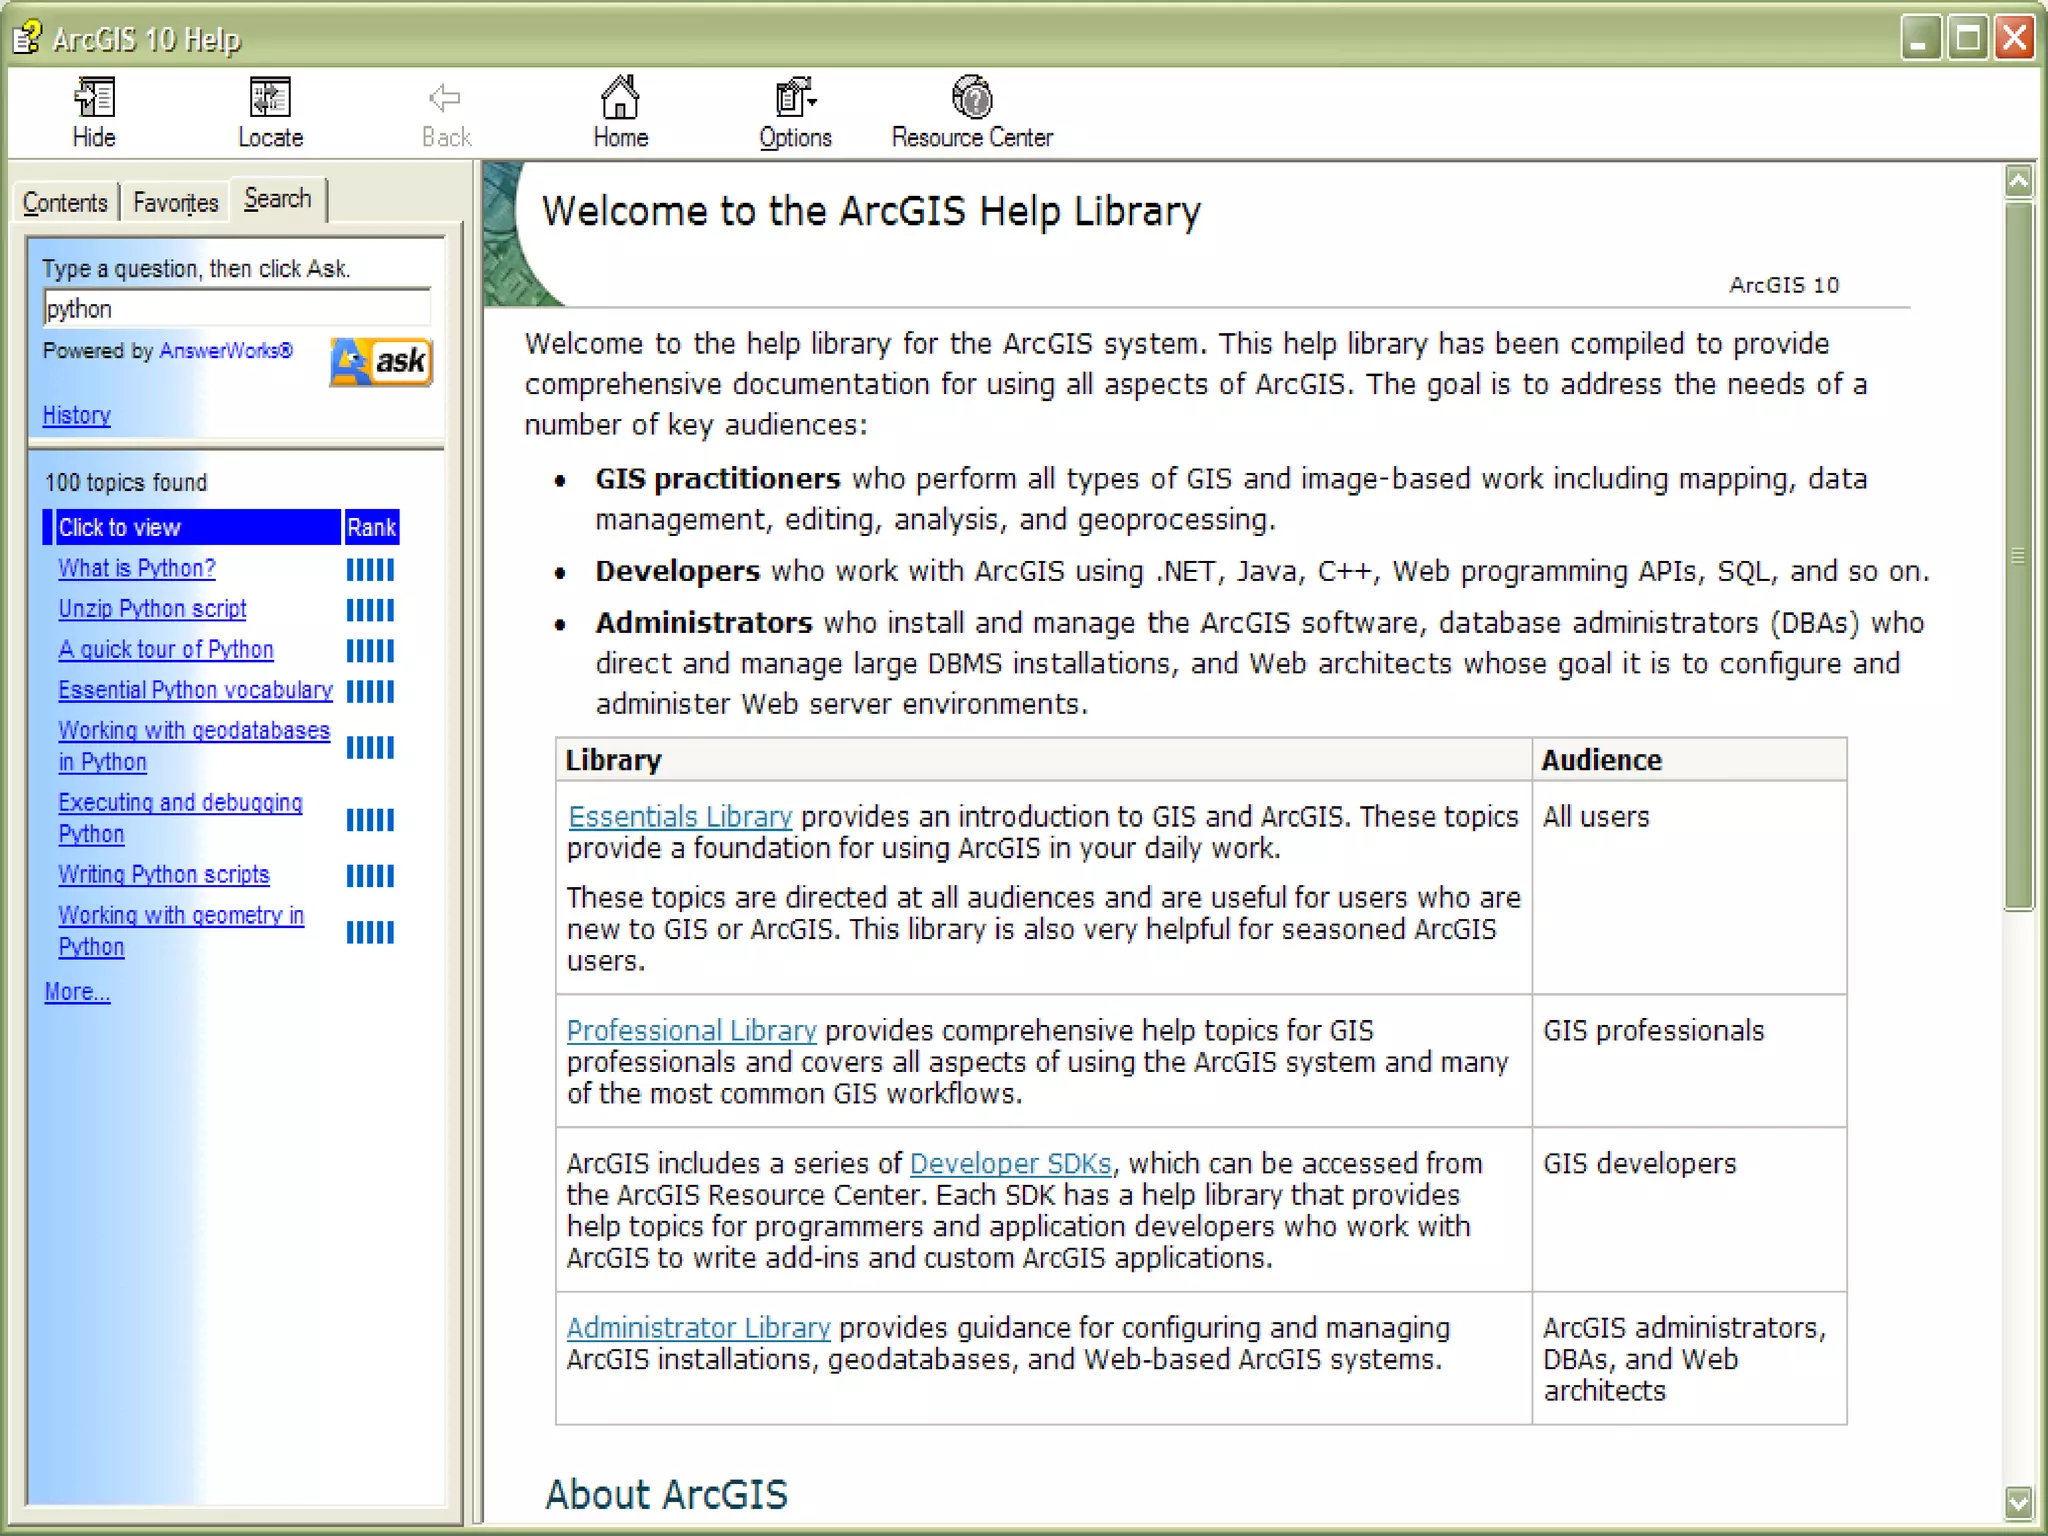Screen dimensions: 2048x1536
Task: Show More... search results
Action: point(77,992)
